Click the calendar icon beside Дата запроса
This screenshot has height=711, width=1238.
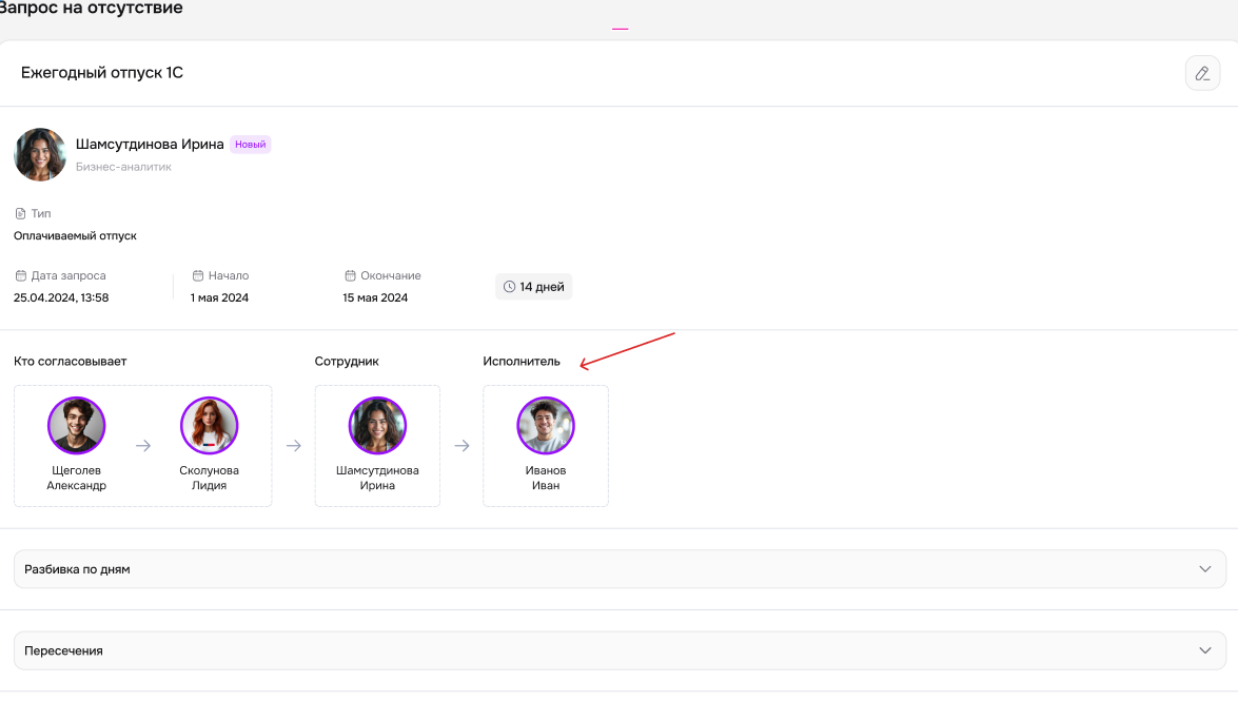(x=20, y=276)
